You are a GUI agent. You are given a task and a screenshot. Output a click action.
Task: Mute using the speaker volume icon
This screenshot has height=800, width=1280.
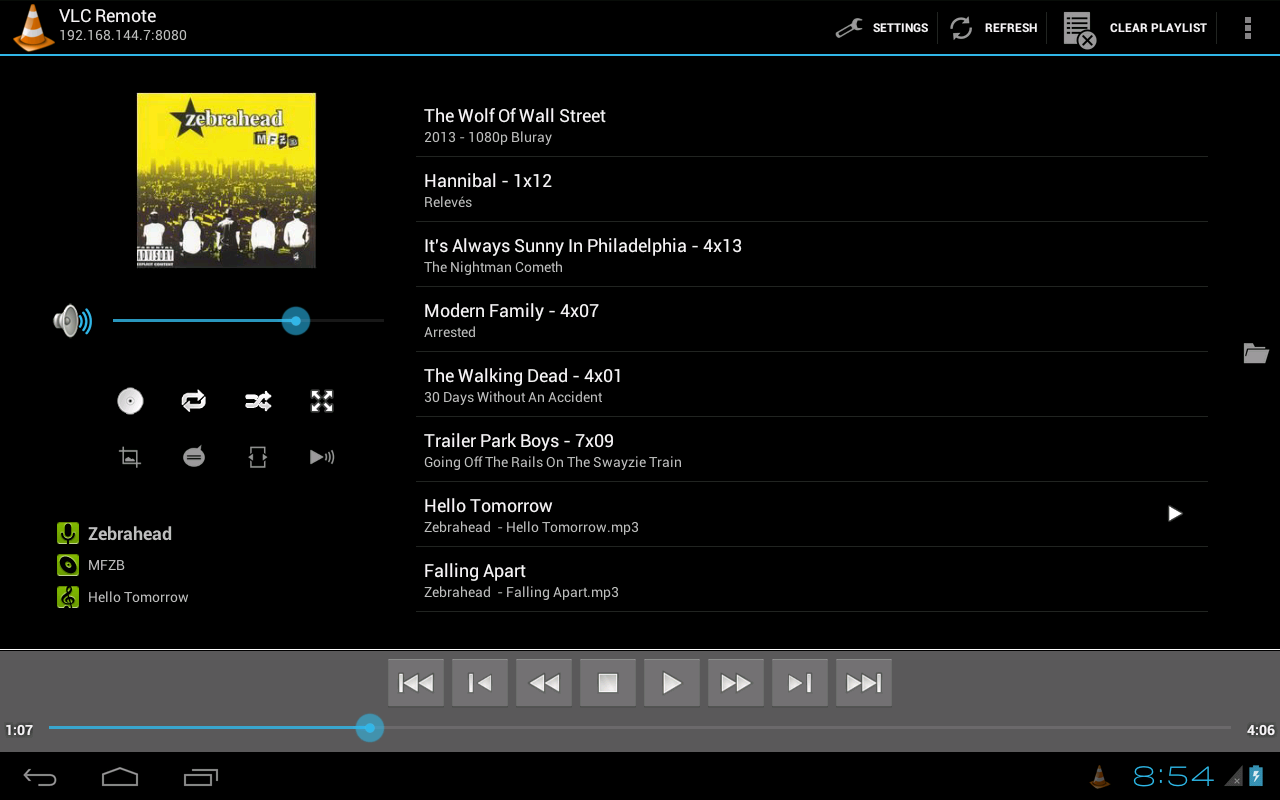pos(72,321)
